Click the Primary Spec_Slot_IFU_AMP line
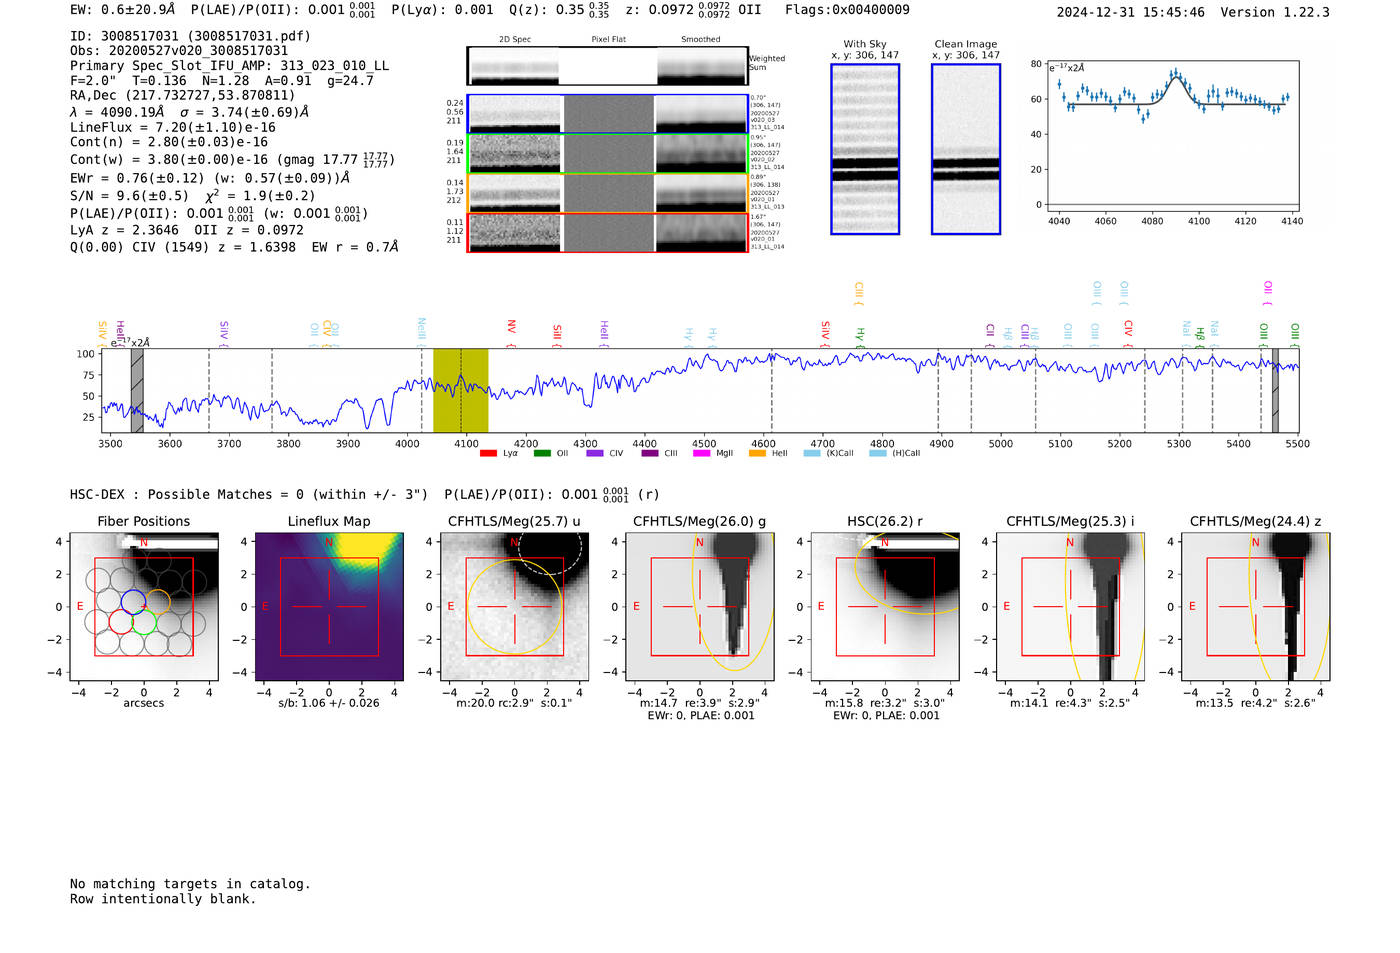Screen dimensions: 1400x953 (230, 66)
